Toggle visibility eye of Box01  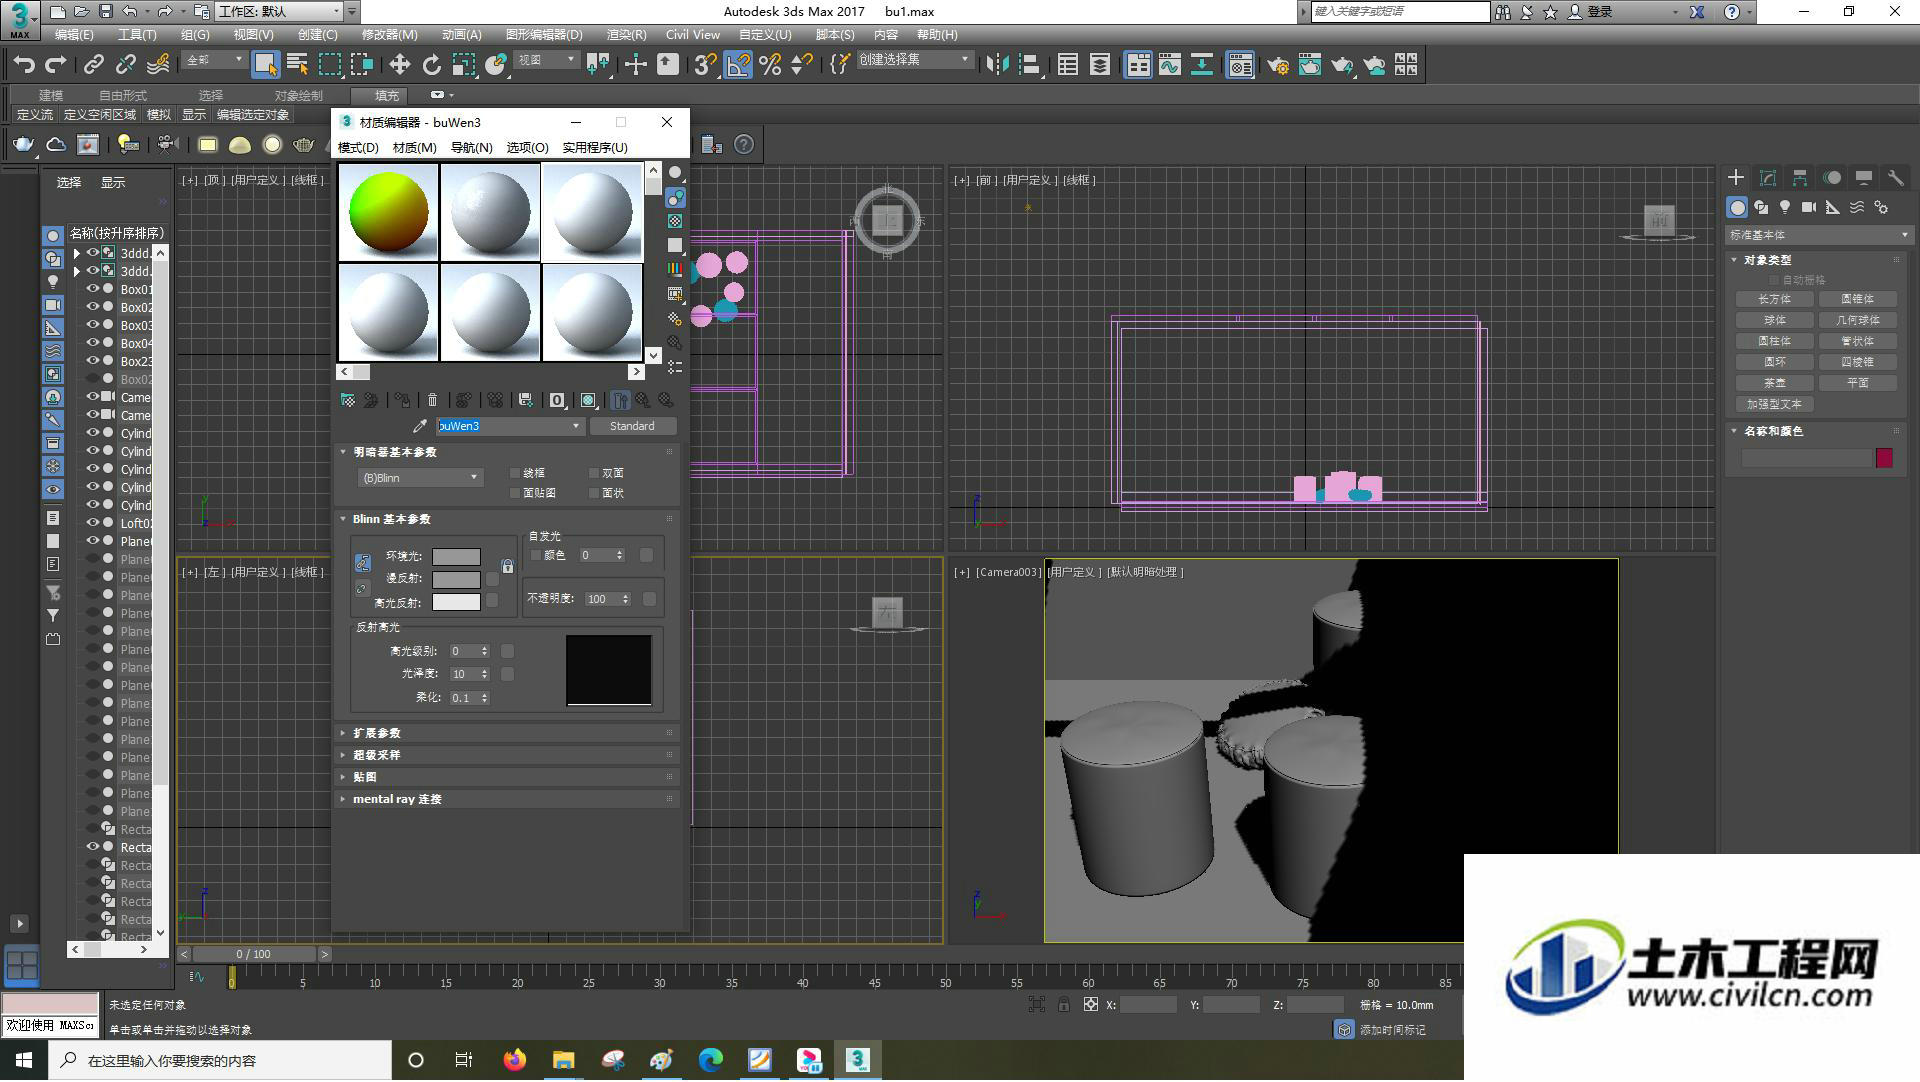coord(93,289)
